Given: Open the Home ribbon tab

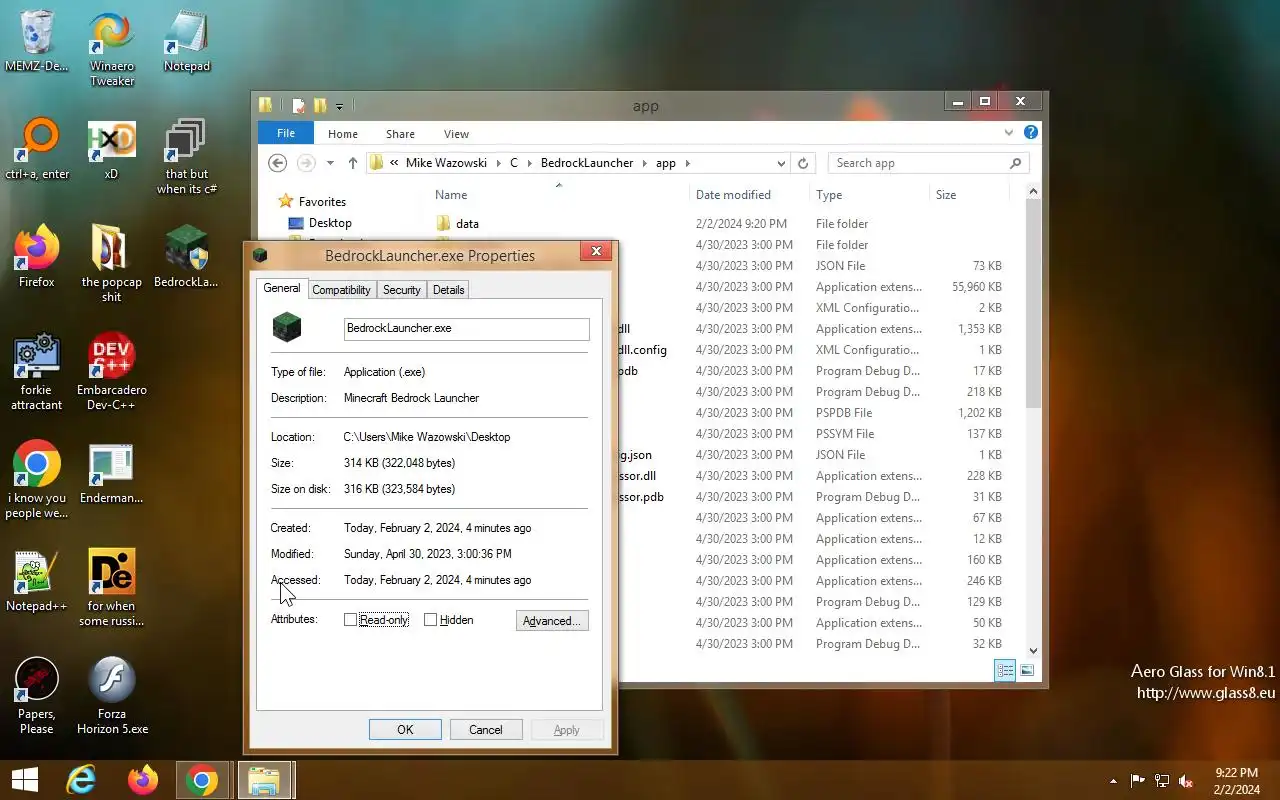Looking at the screenshot, I should (343, 134).
